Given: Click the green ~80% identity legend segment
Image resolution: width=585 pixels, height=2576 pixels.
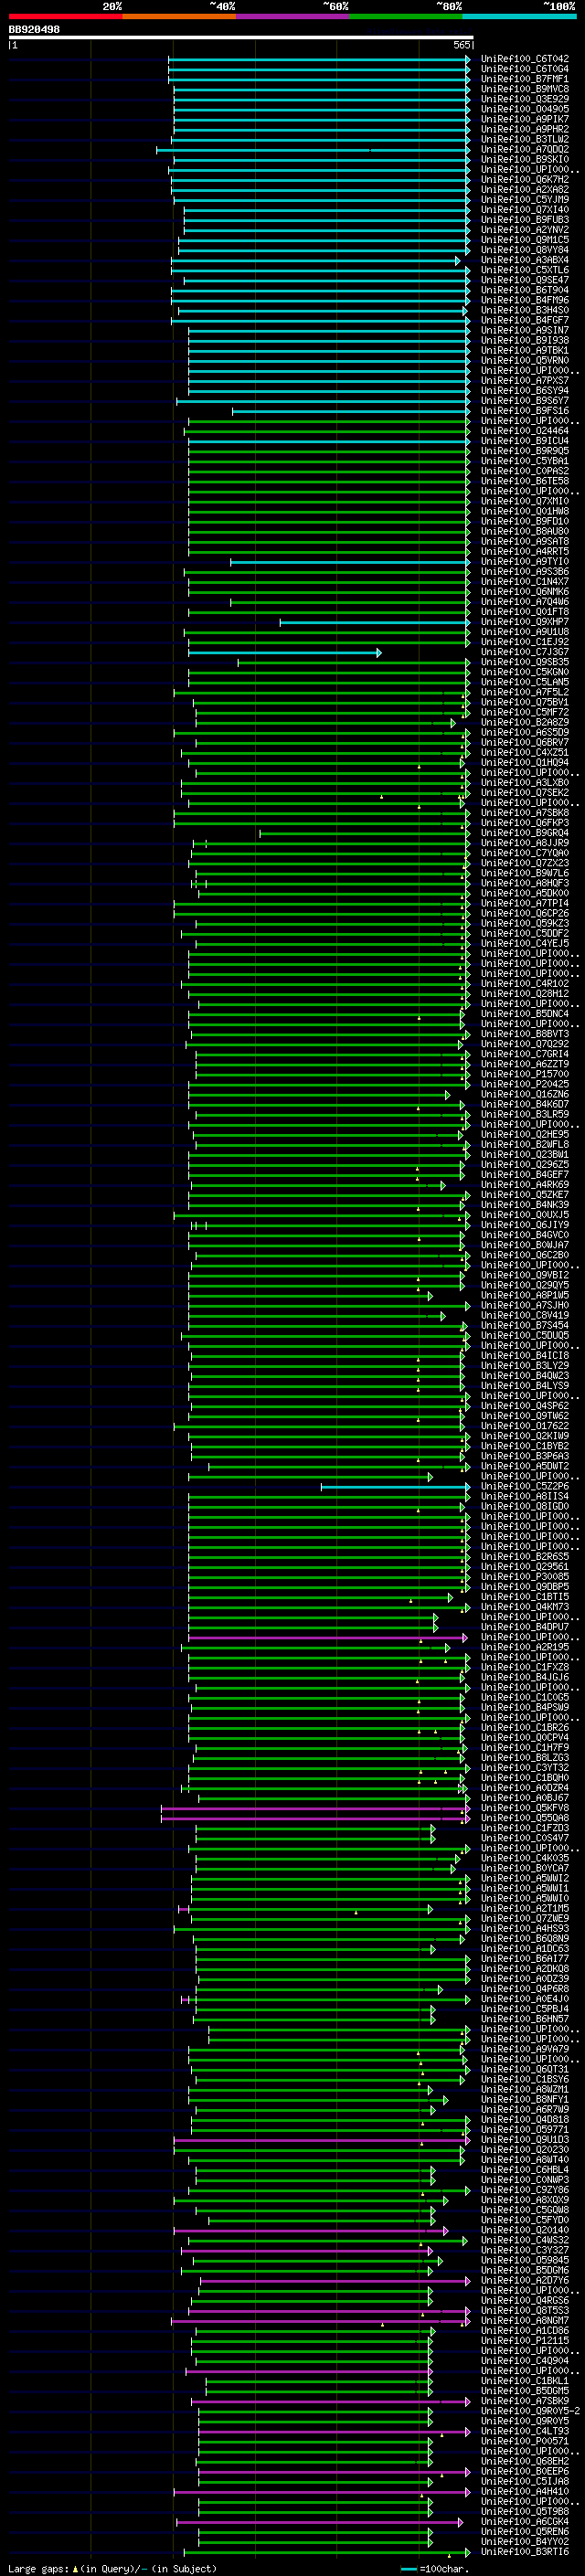Looking at the screenshot, I should tap(406, 16).
